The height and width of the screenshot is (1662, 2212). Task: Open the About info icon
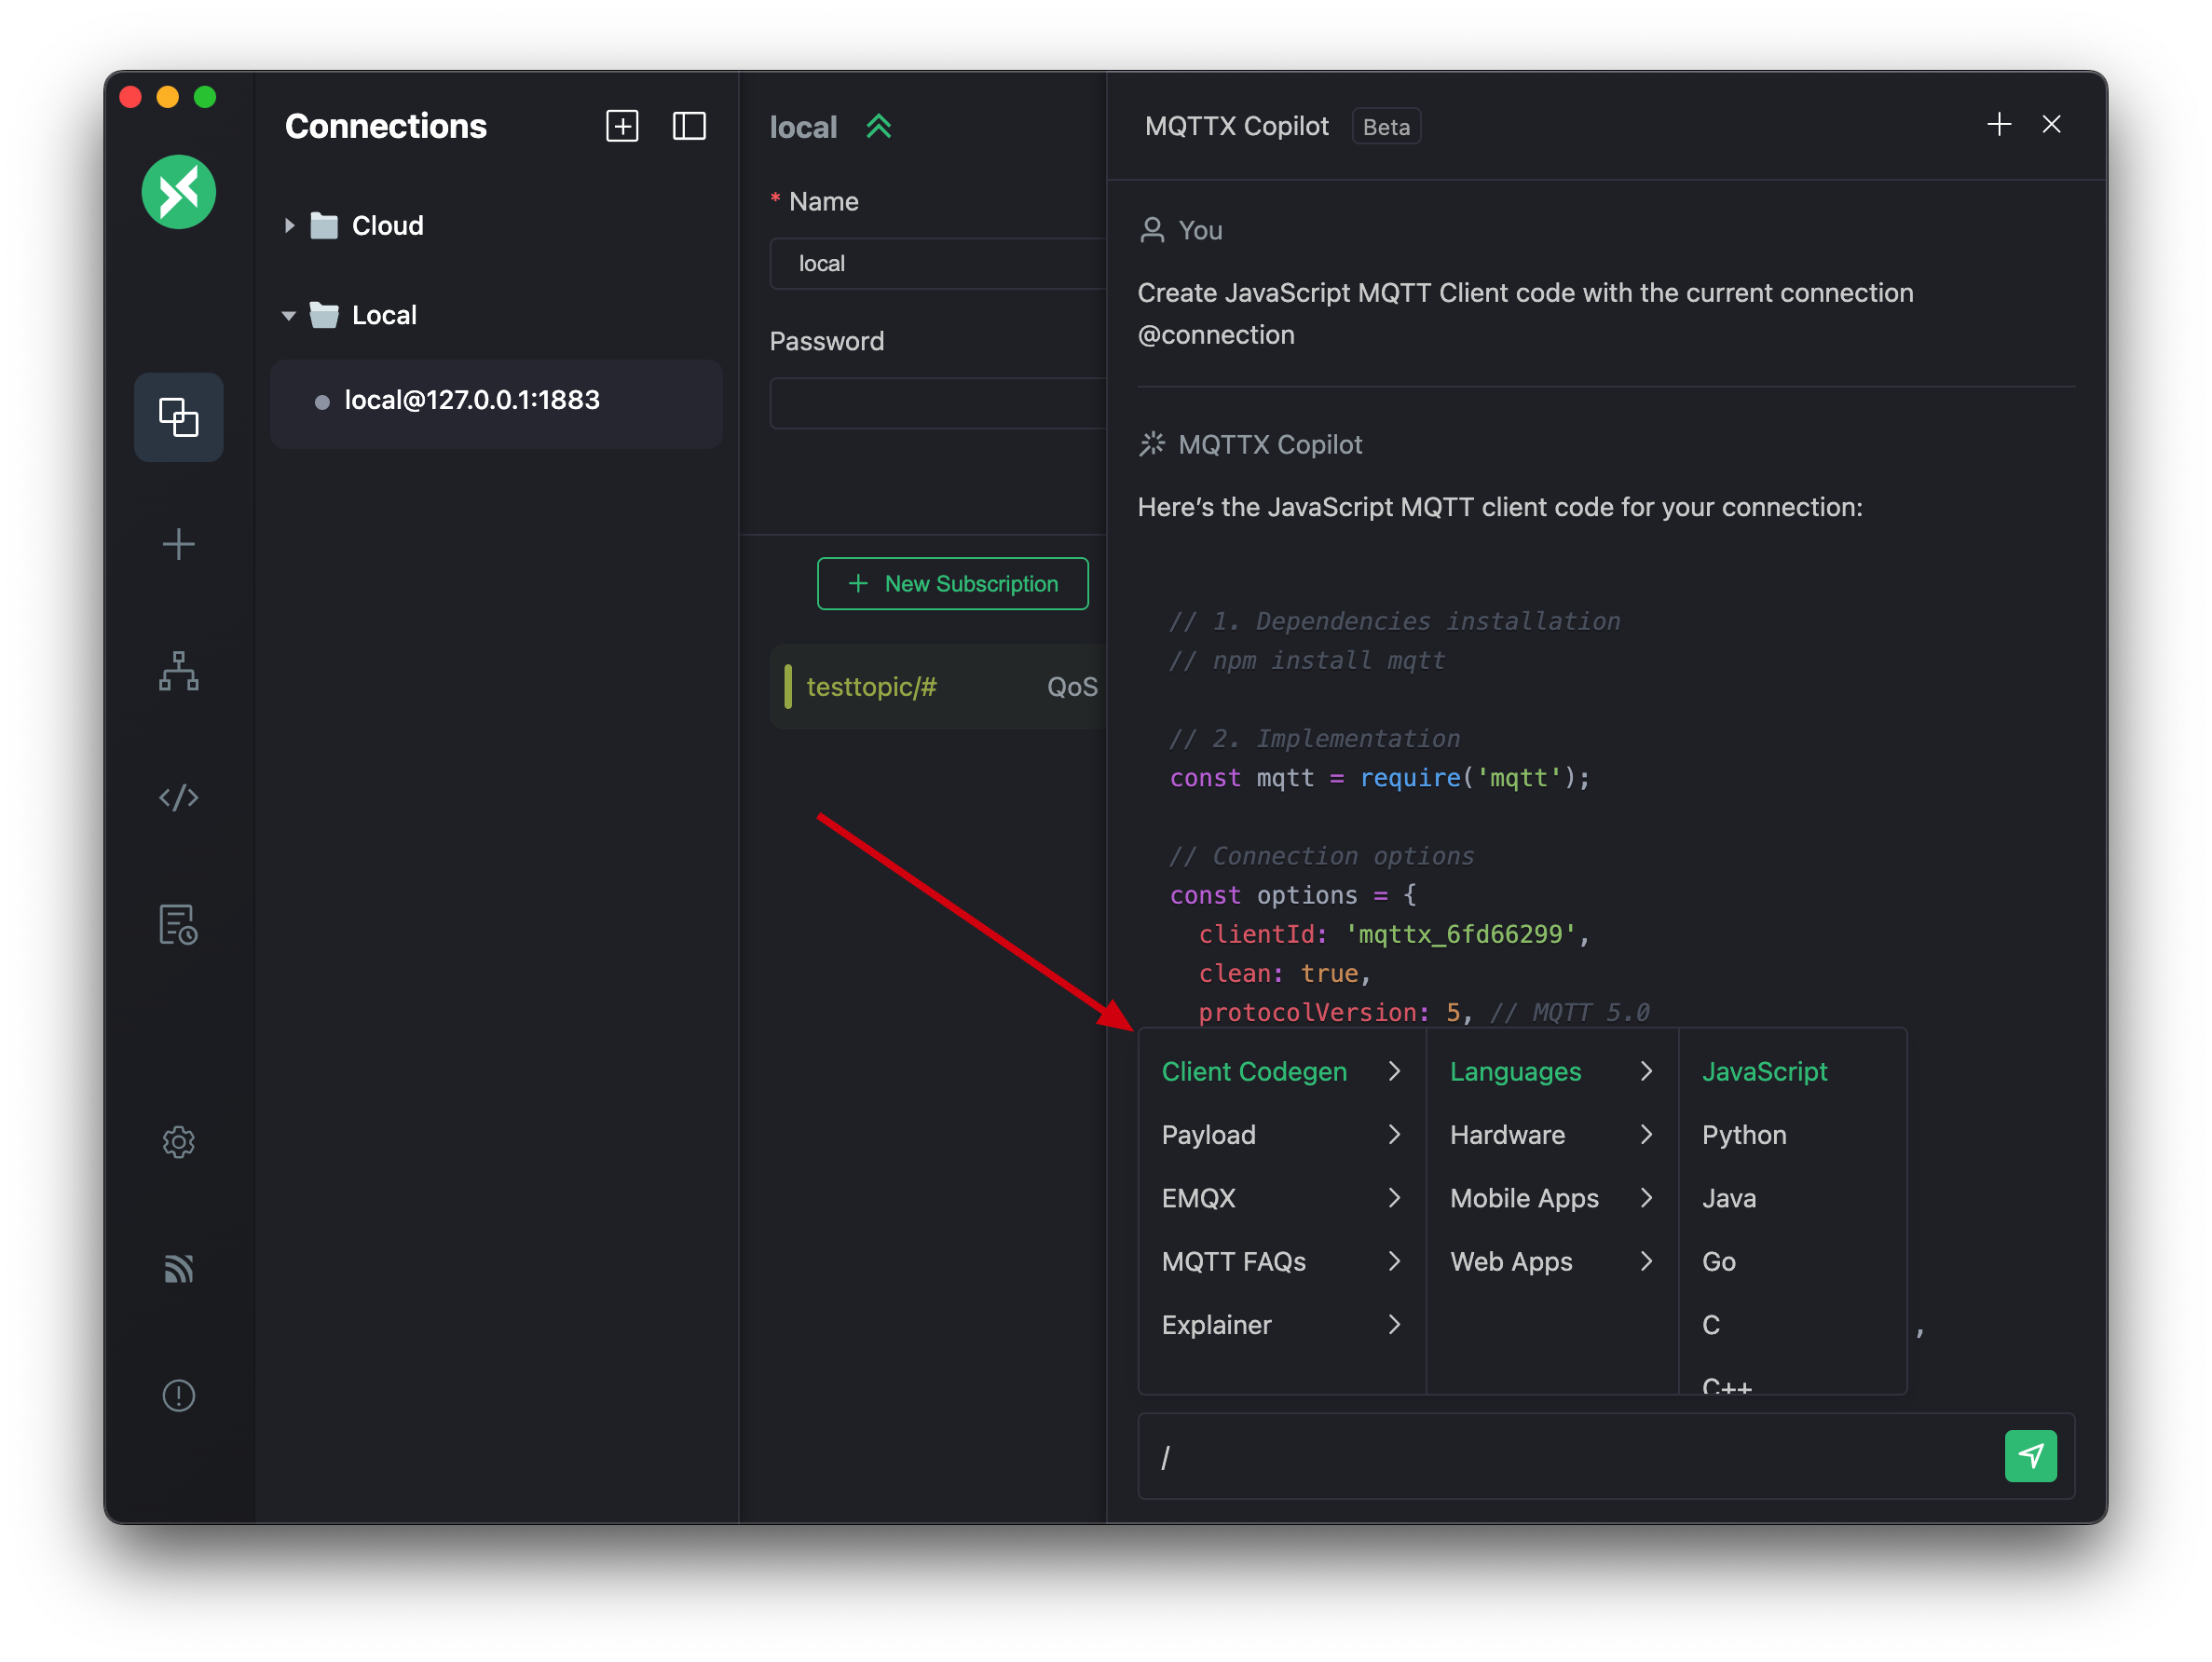(x=178, y=1395)
